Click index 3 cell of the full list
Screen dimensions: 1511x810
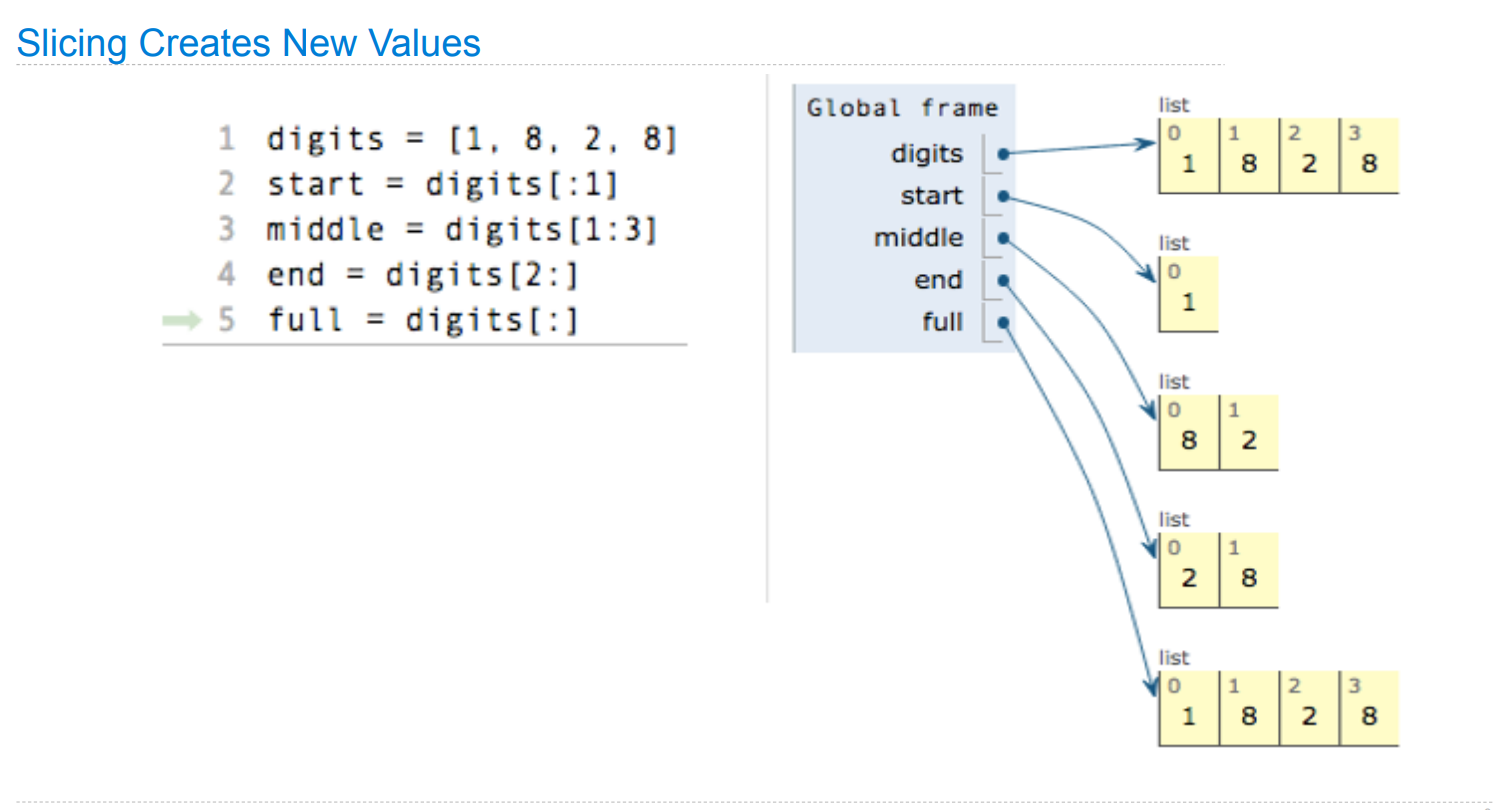(x=1368, y=708)
